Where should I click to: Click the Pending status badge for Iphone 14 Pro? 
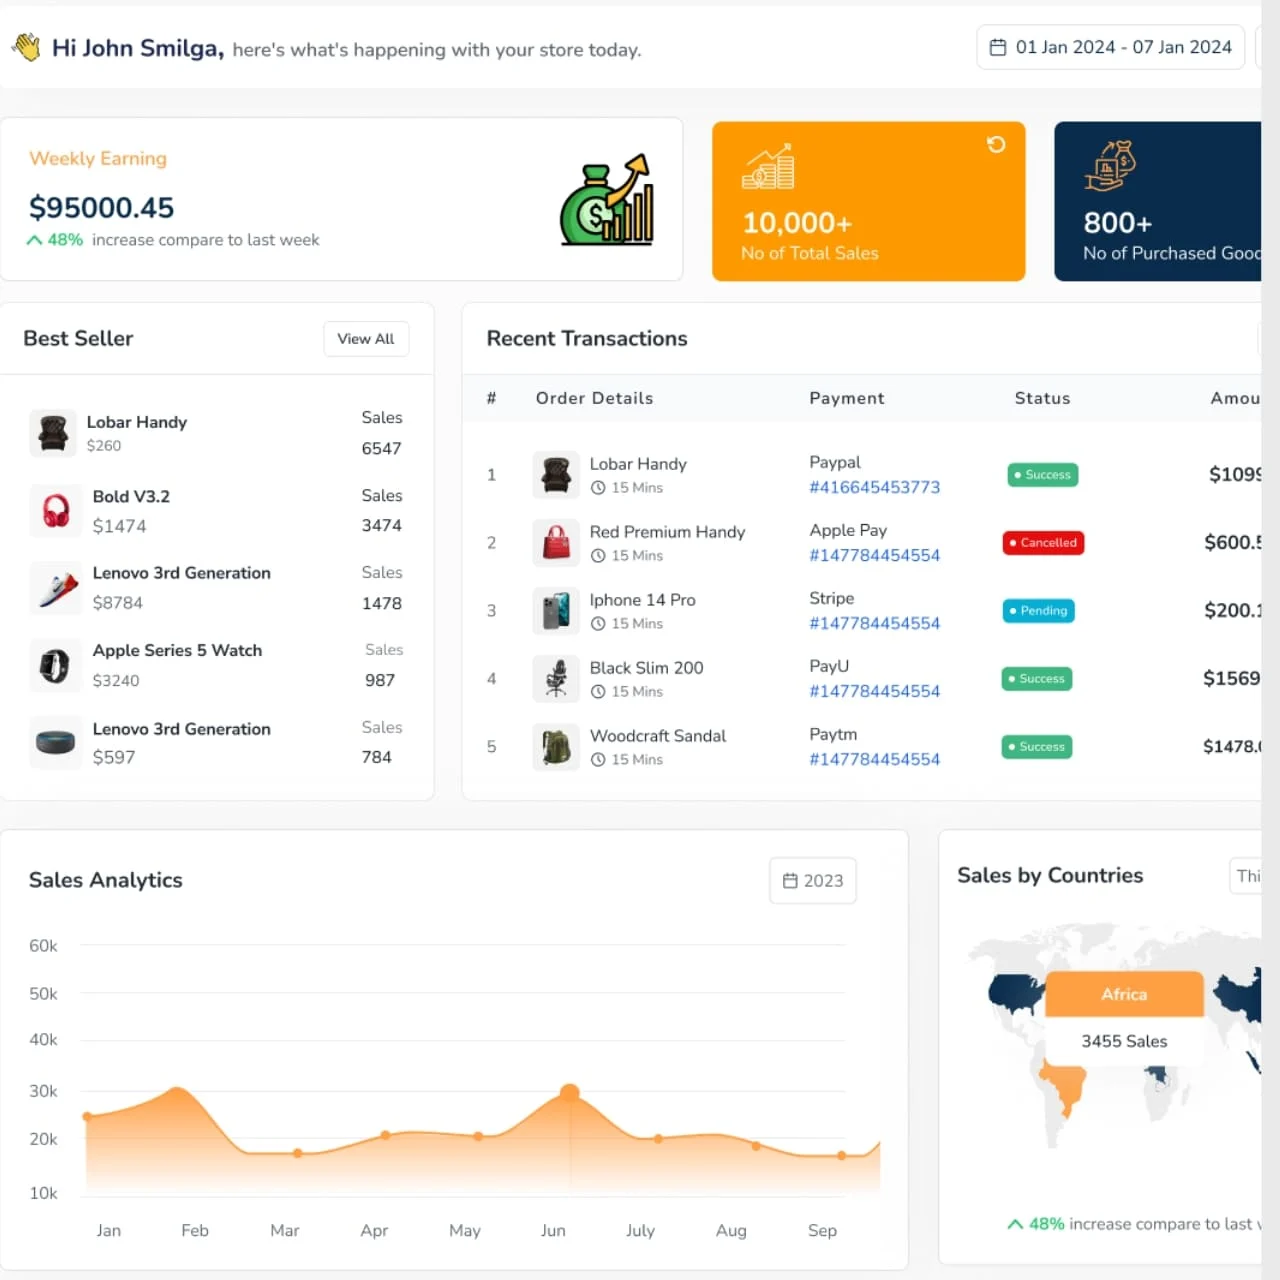(x=1038, y=611)
